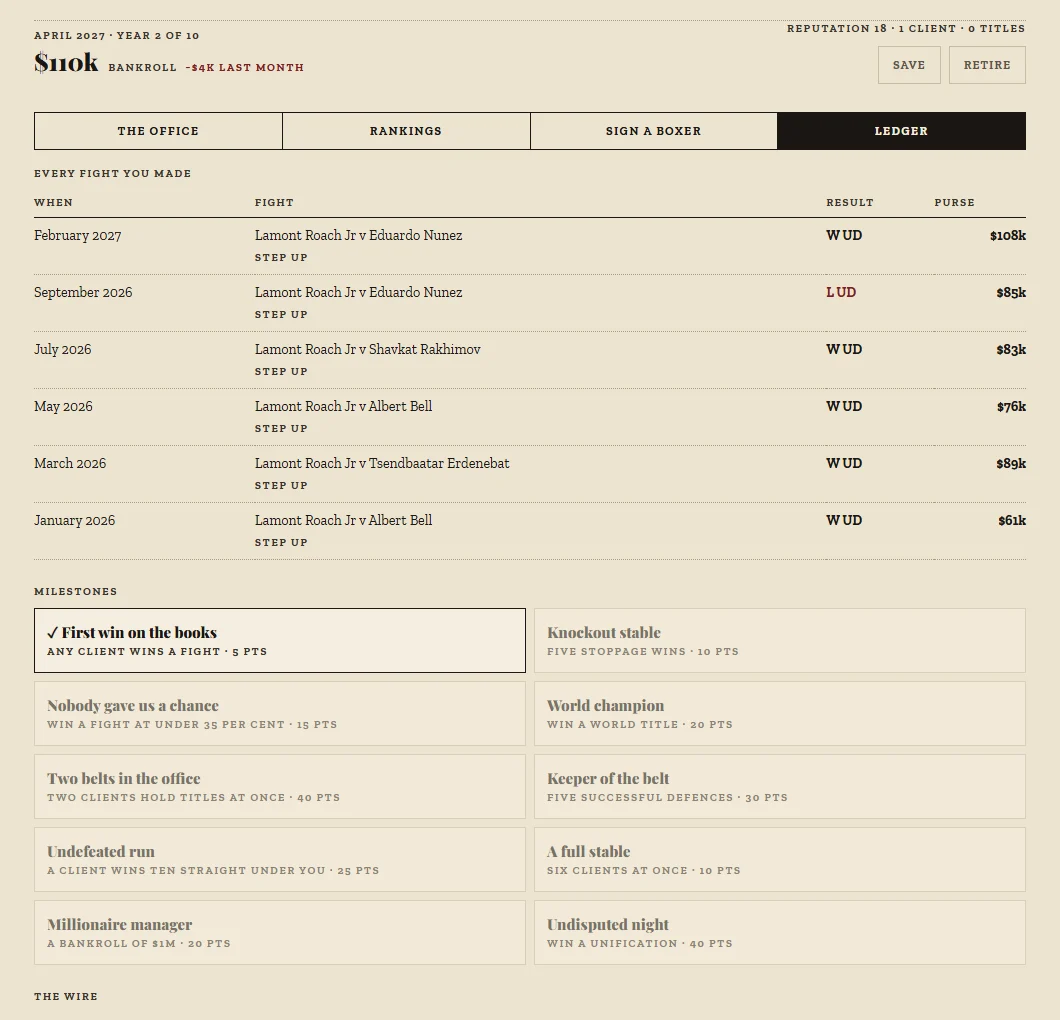The image size is (1060, 1020).
Task: Click the $85k purse value
Action: [x=1011, y=292]
